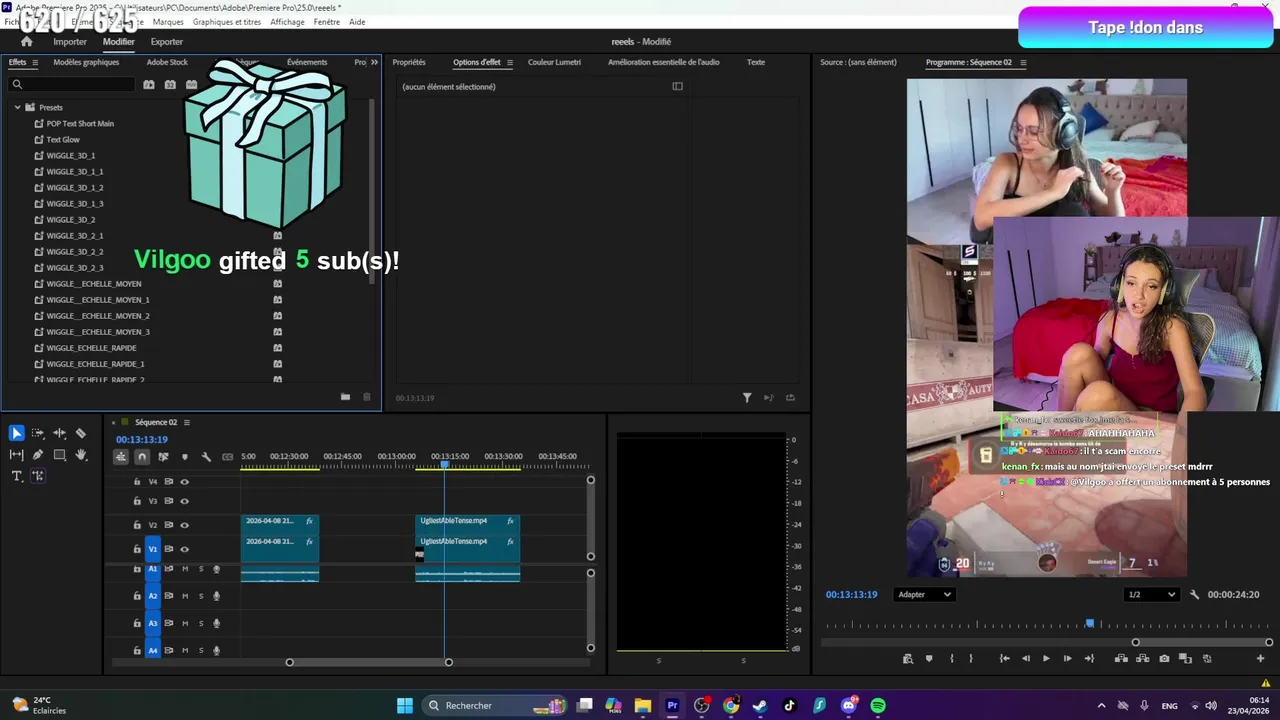Image resolution: width=1280 pixels, height=720 pixels.
Task: Click timeline wrench display settings
Action: pyautogui.click(x=206, y=457)
